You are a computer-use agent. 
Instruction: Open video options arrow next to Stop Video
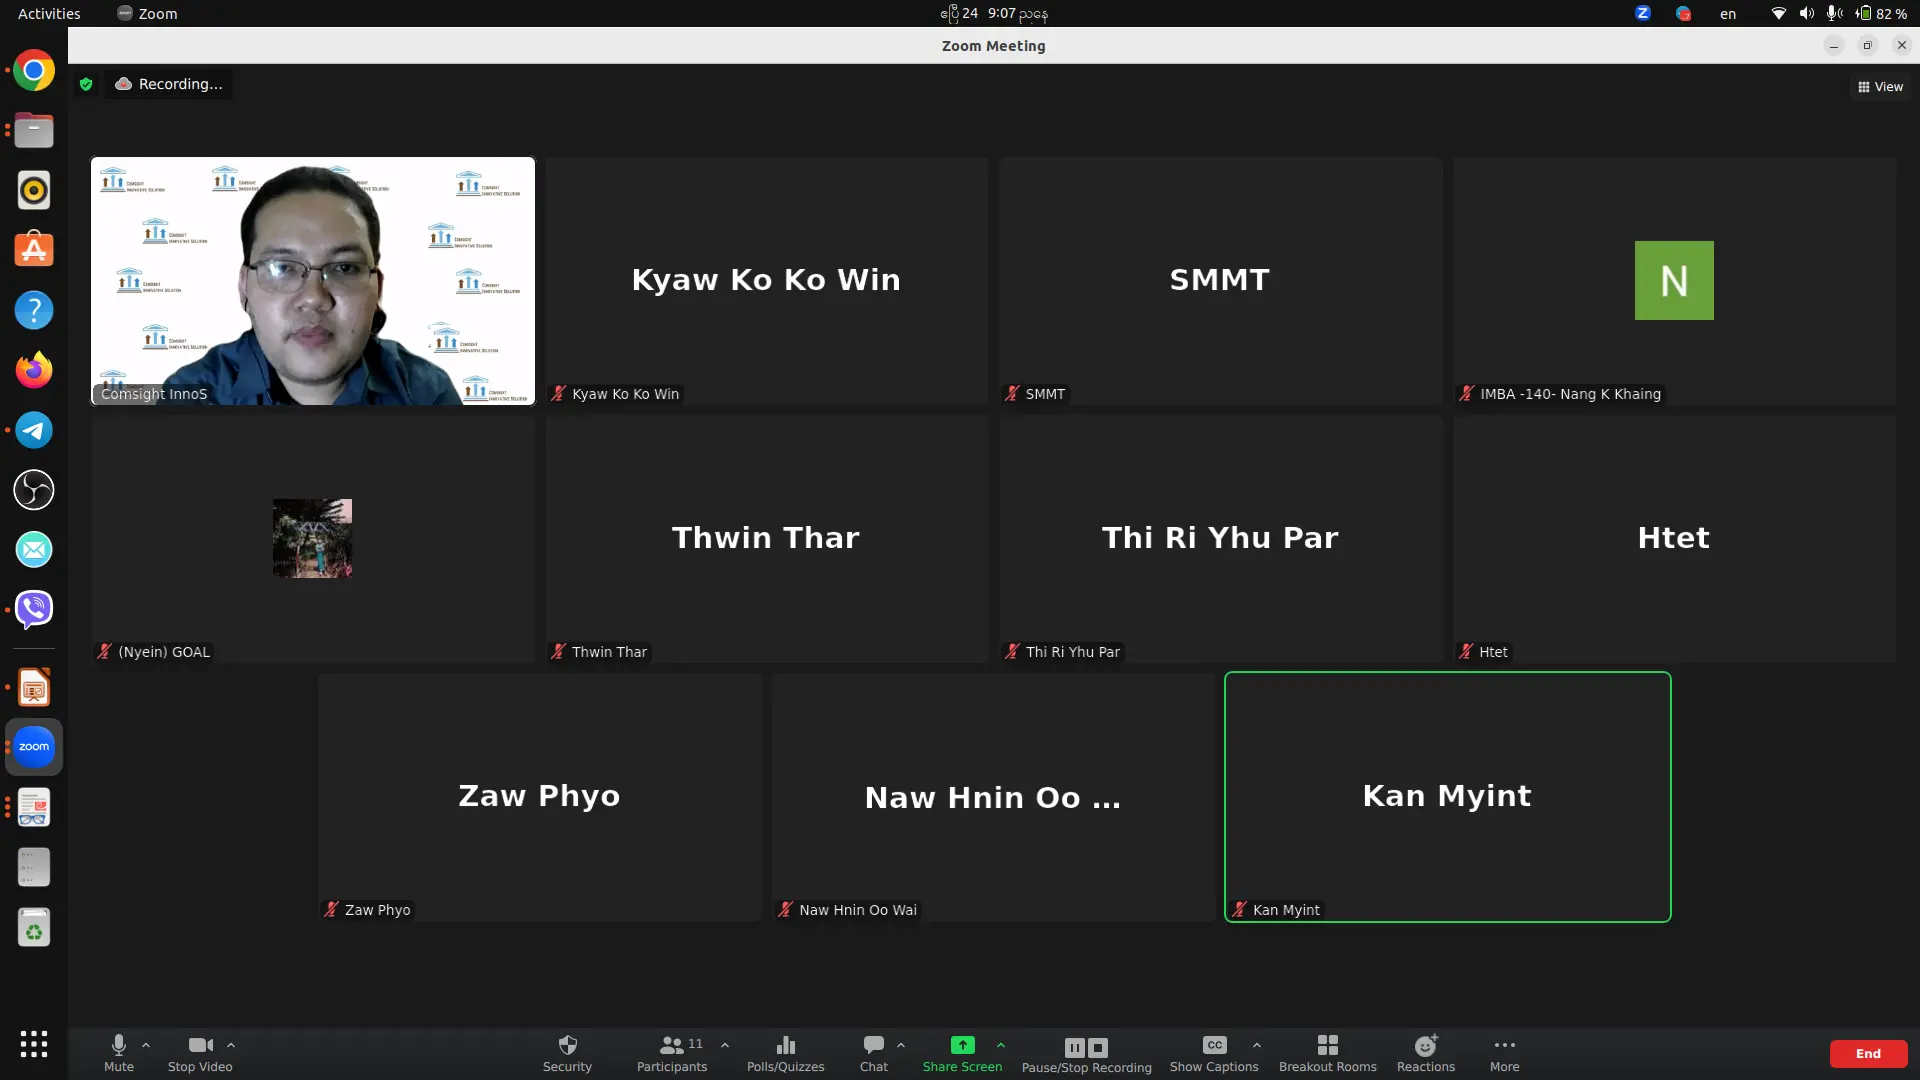pyautogui.click(x=231, y=1045)
